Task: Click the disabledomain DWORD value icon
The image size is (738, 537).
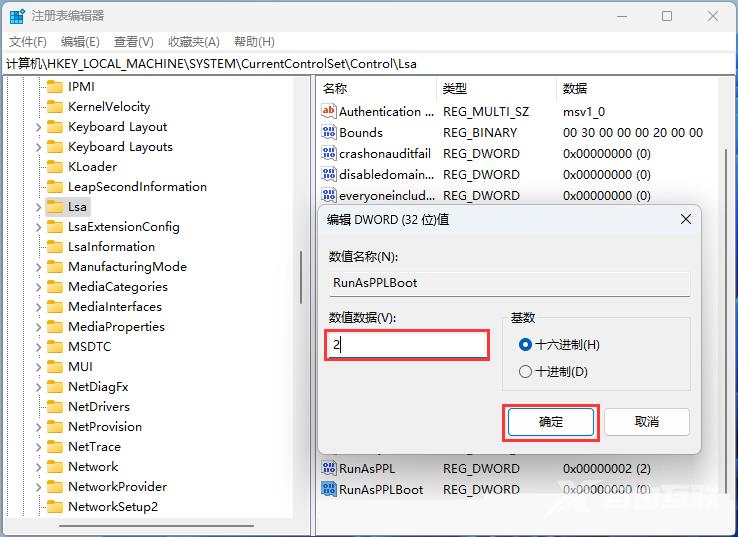Action: pos(329,174)
